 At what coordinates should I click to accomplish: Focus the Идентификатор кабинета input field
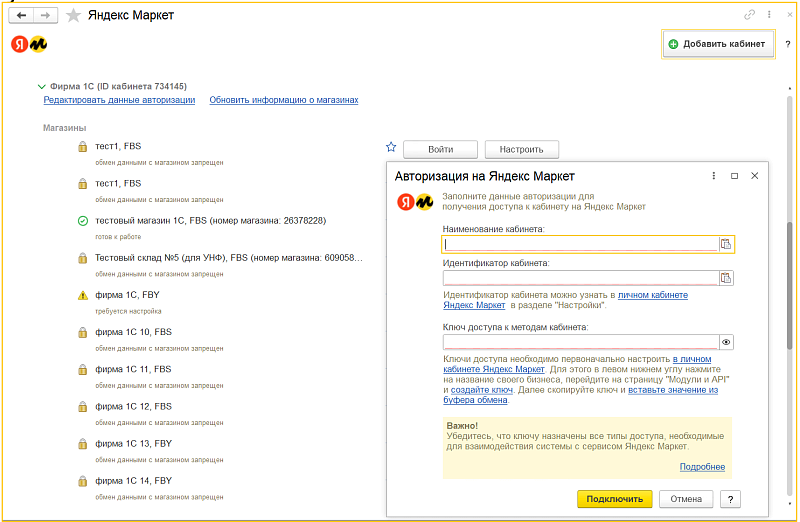tap(581, 278)
